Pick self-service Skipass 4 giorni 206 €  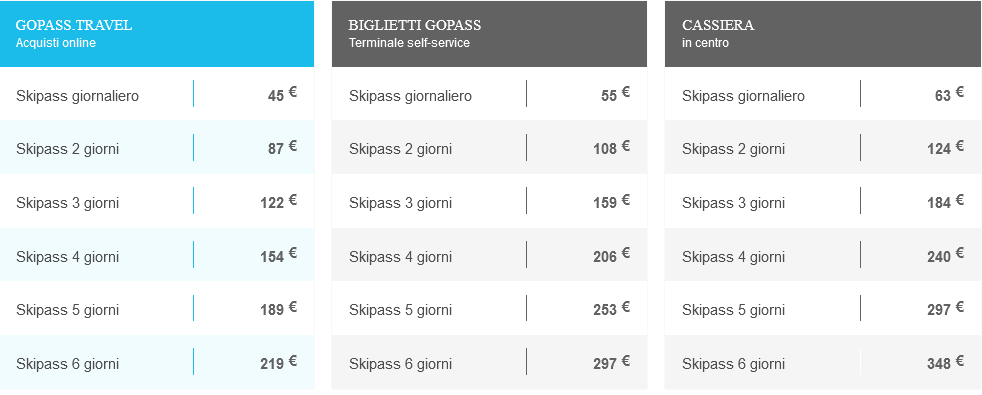[x=489, y=255]
